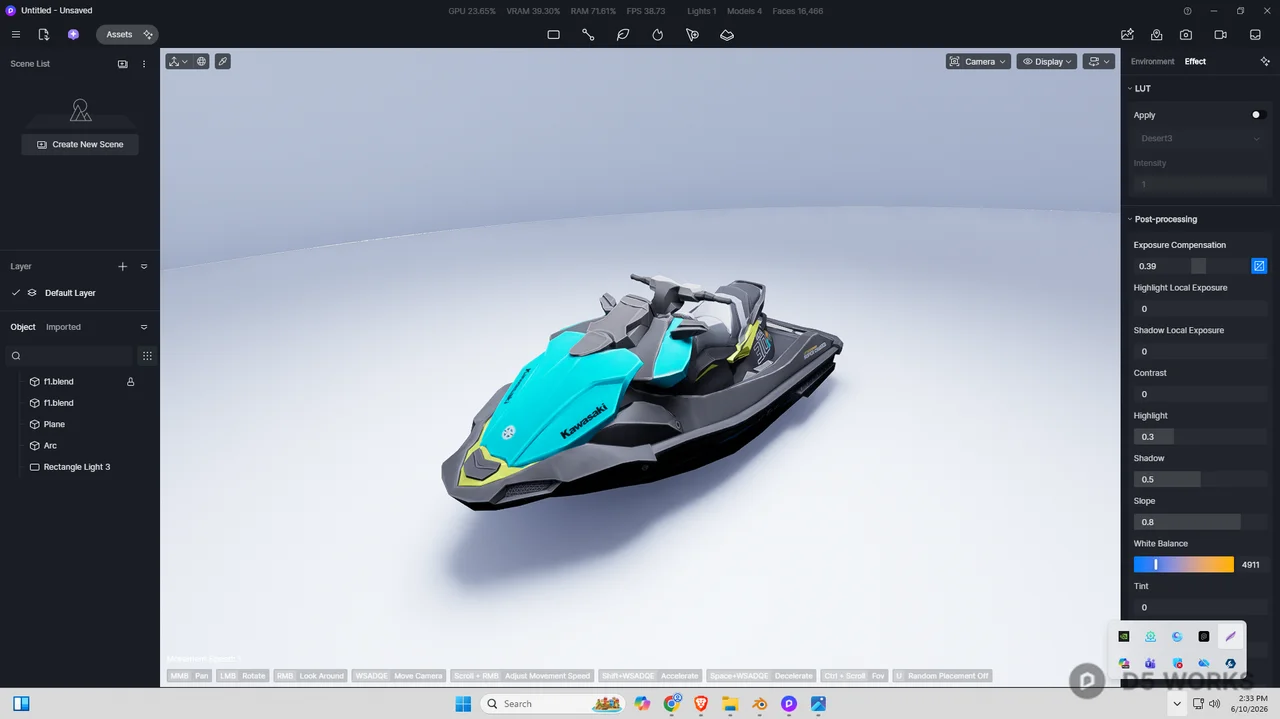Click the sparkle presets icon in Effect panel
This screenshot has height=719, width=1280.
coord(1265,61)
